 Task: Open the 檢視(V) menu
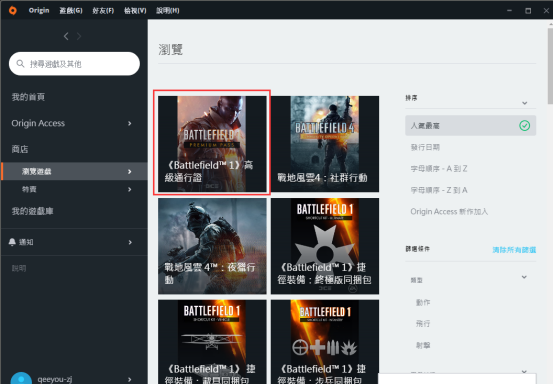point(135,10)
